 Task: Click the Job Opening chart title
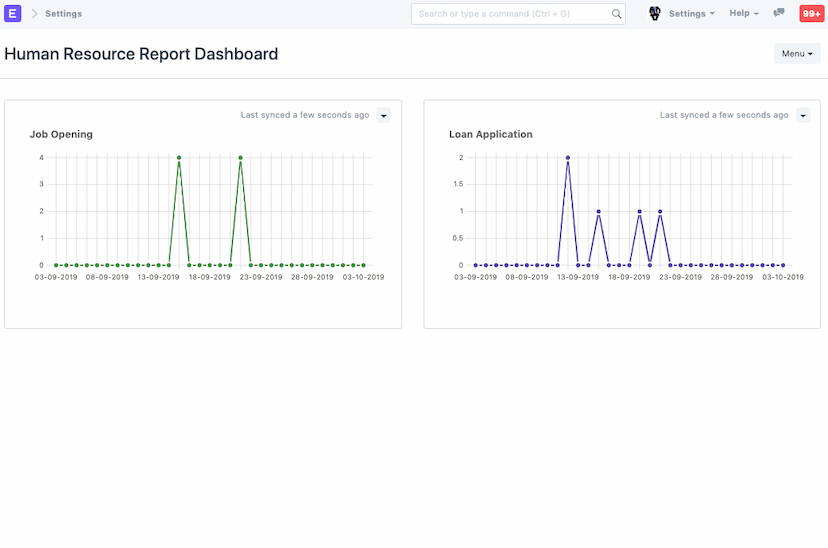click(61, 134)
